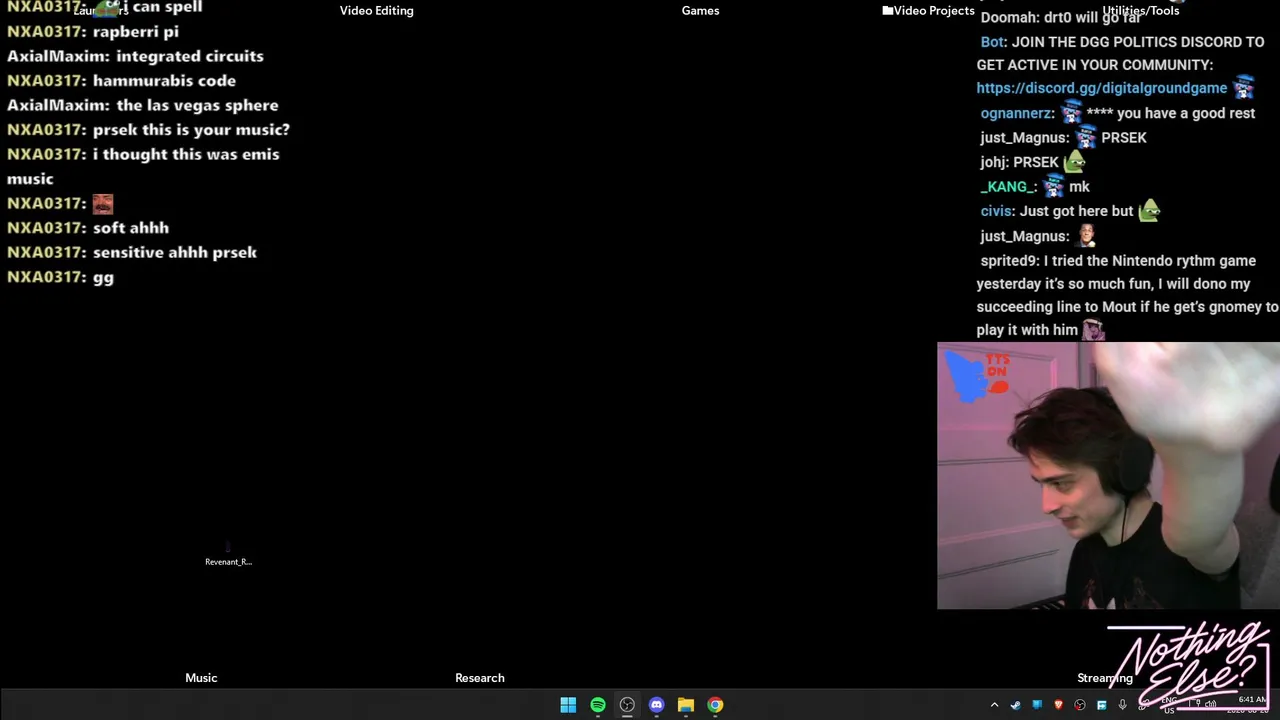1280x720 pixels.
Task: Click the chat message 'the las vegas sphere'
Action: [197, 105]
